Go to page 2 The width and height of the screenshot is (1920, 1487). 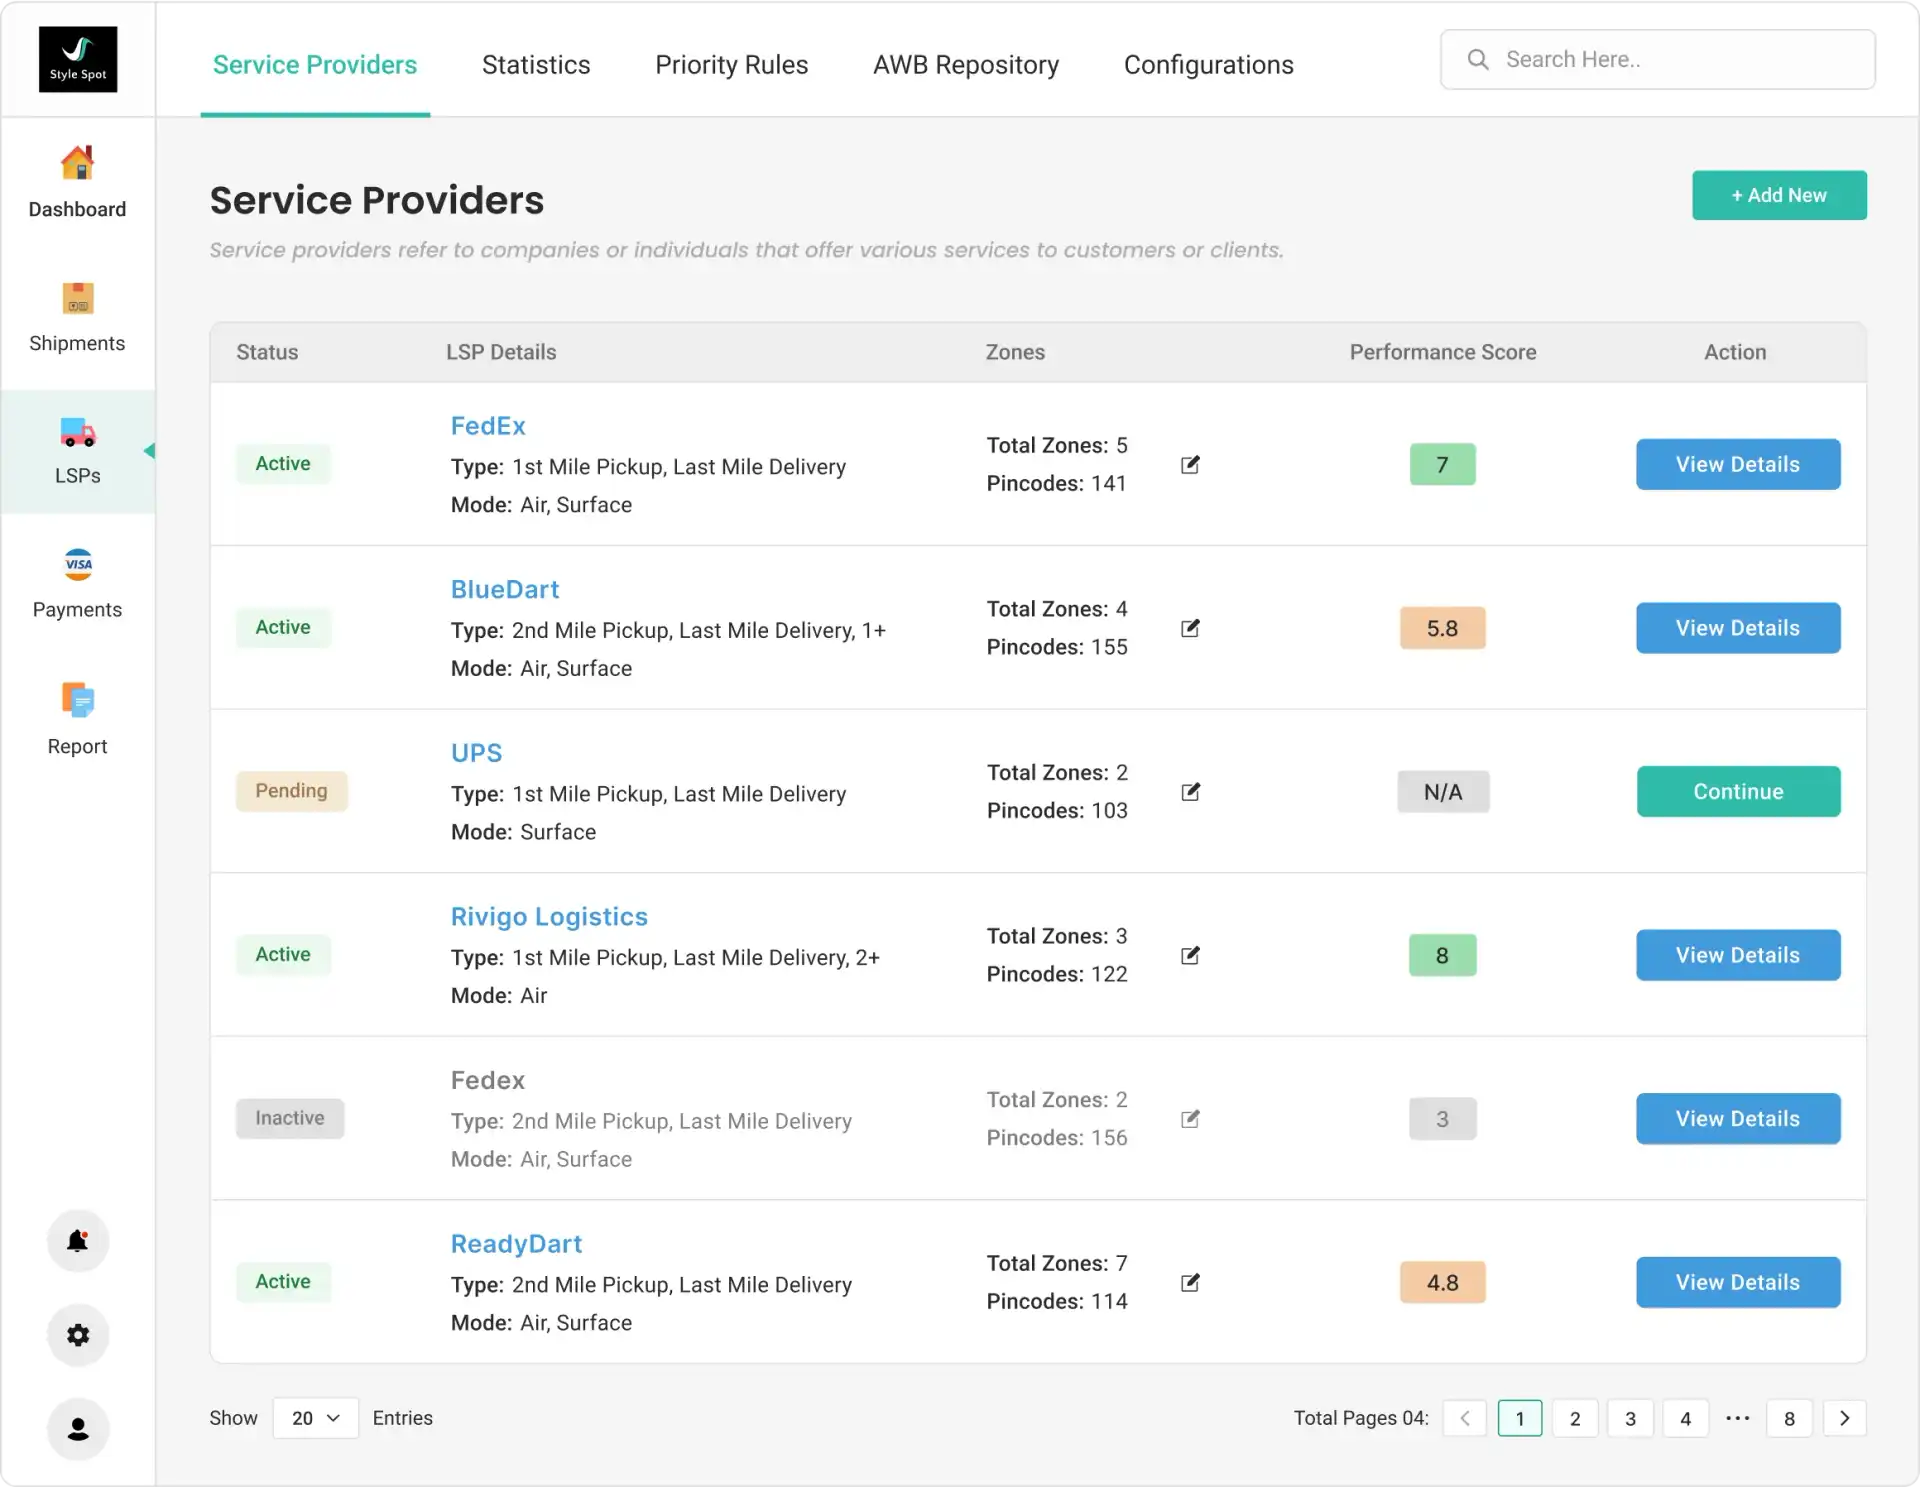(1575, 1418)
